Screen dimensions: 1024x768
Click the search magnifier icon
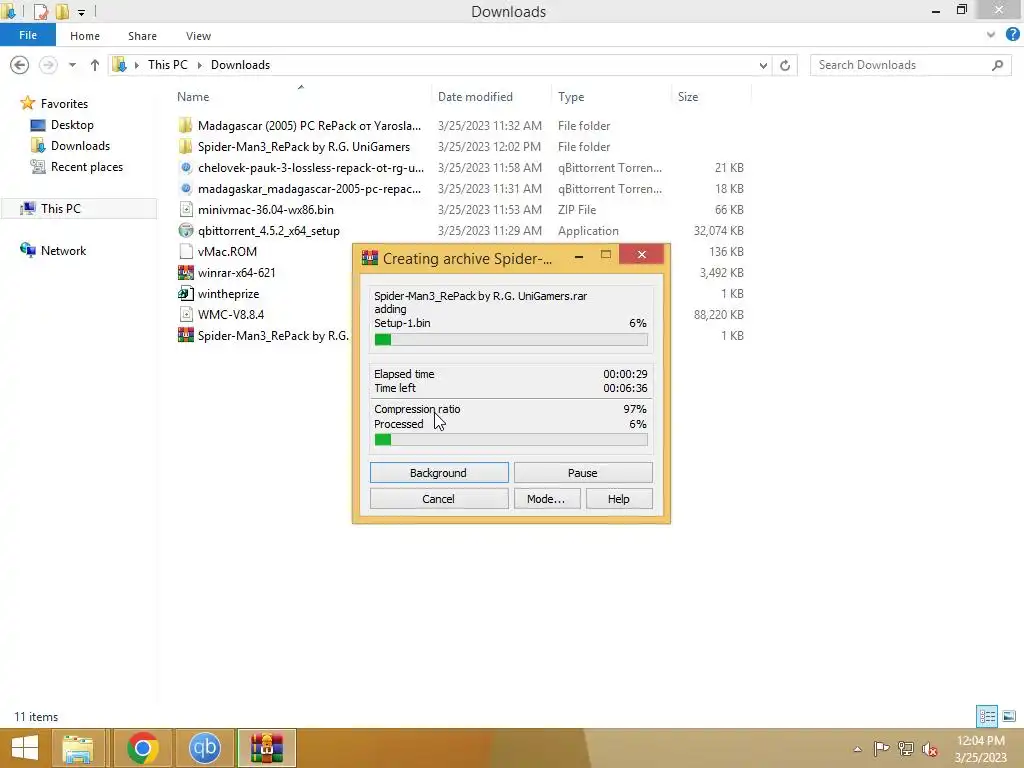(x=997, y=65)
